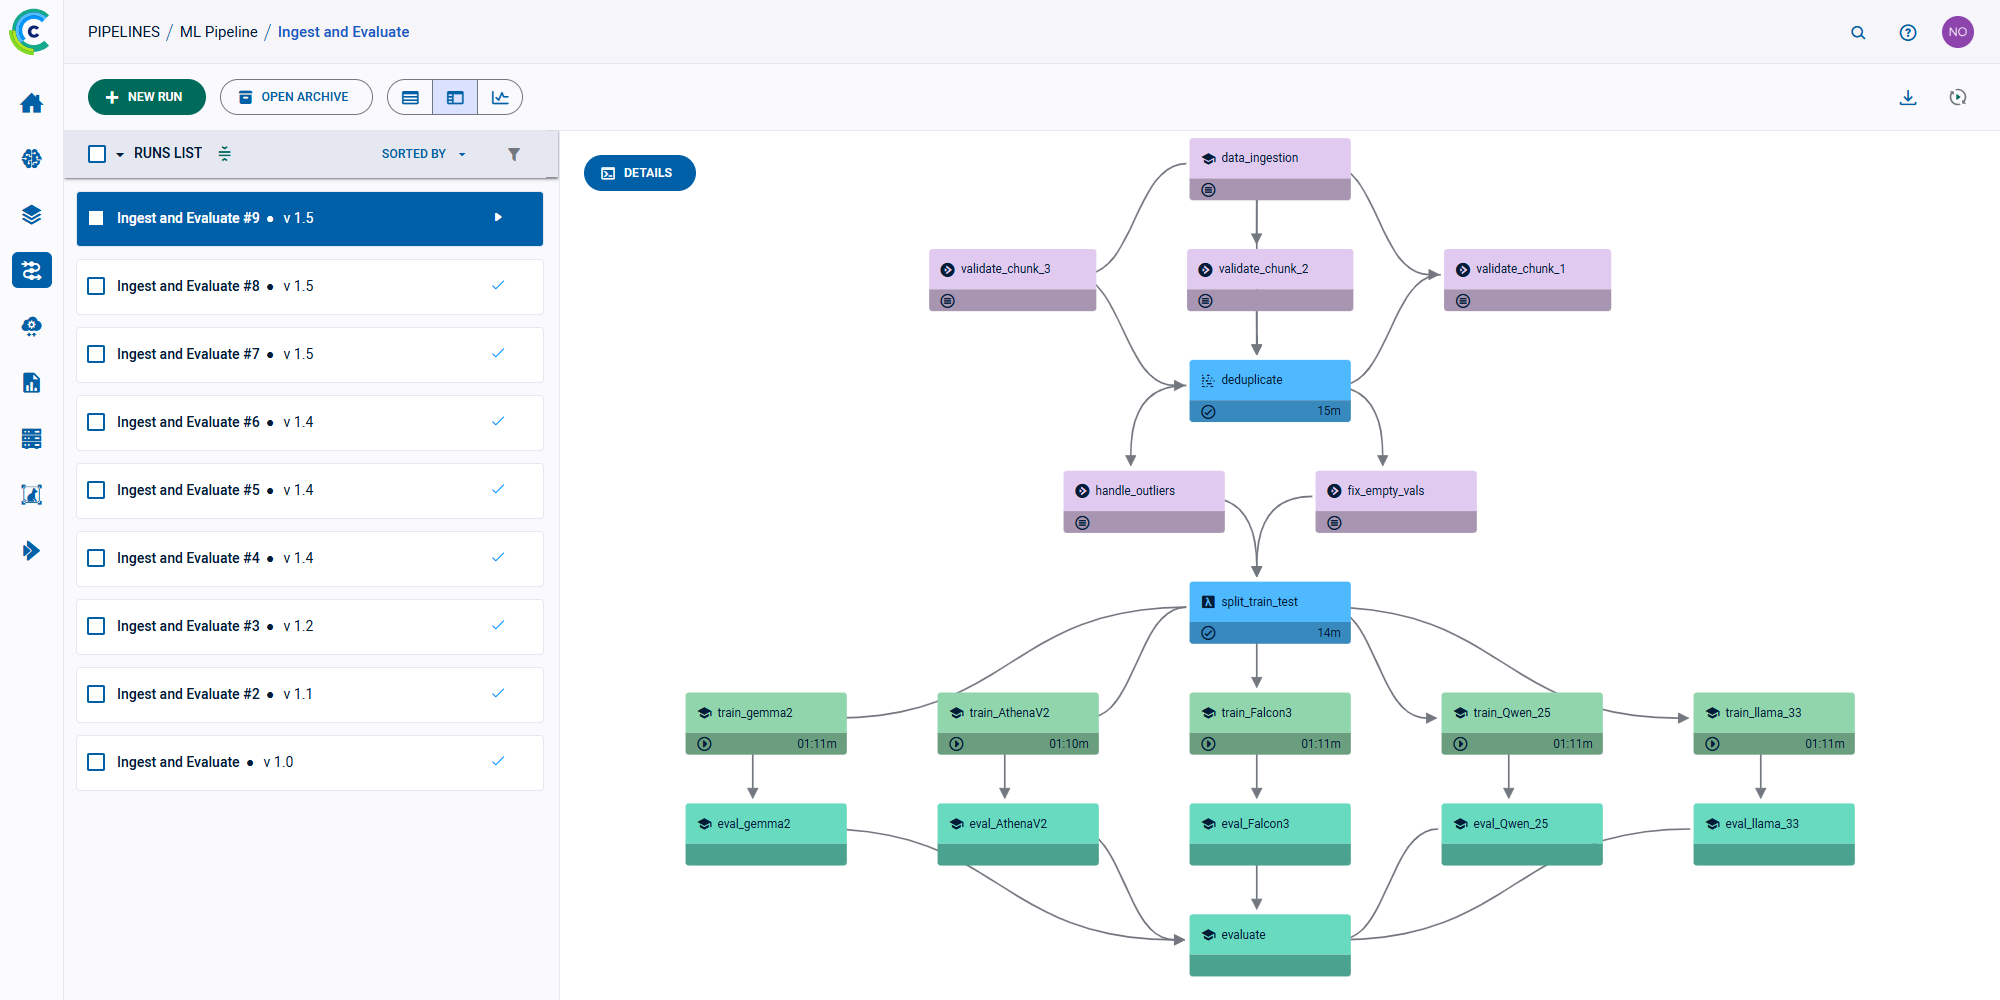The width and height of the screenshot is (2000, 1000).
Task: Open the filter for the runs list
Action: pos(514,154)
